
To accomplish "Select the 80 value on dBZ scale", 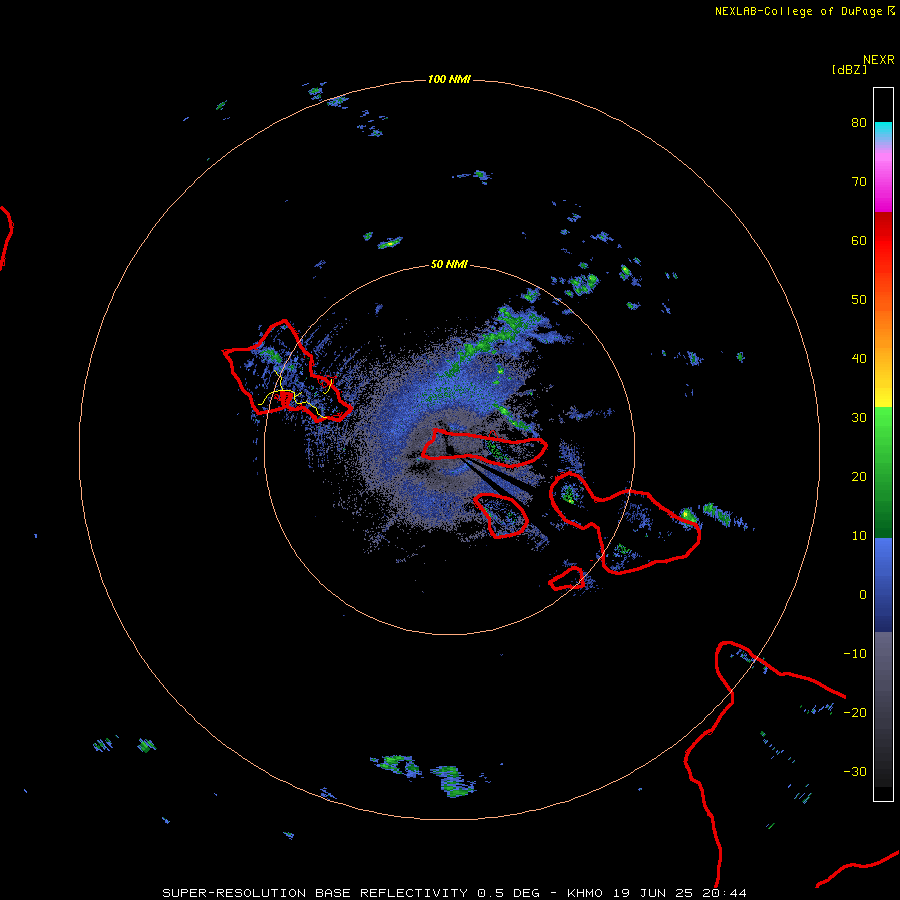I will [x=859, y=123].
